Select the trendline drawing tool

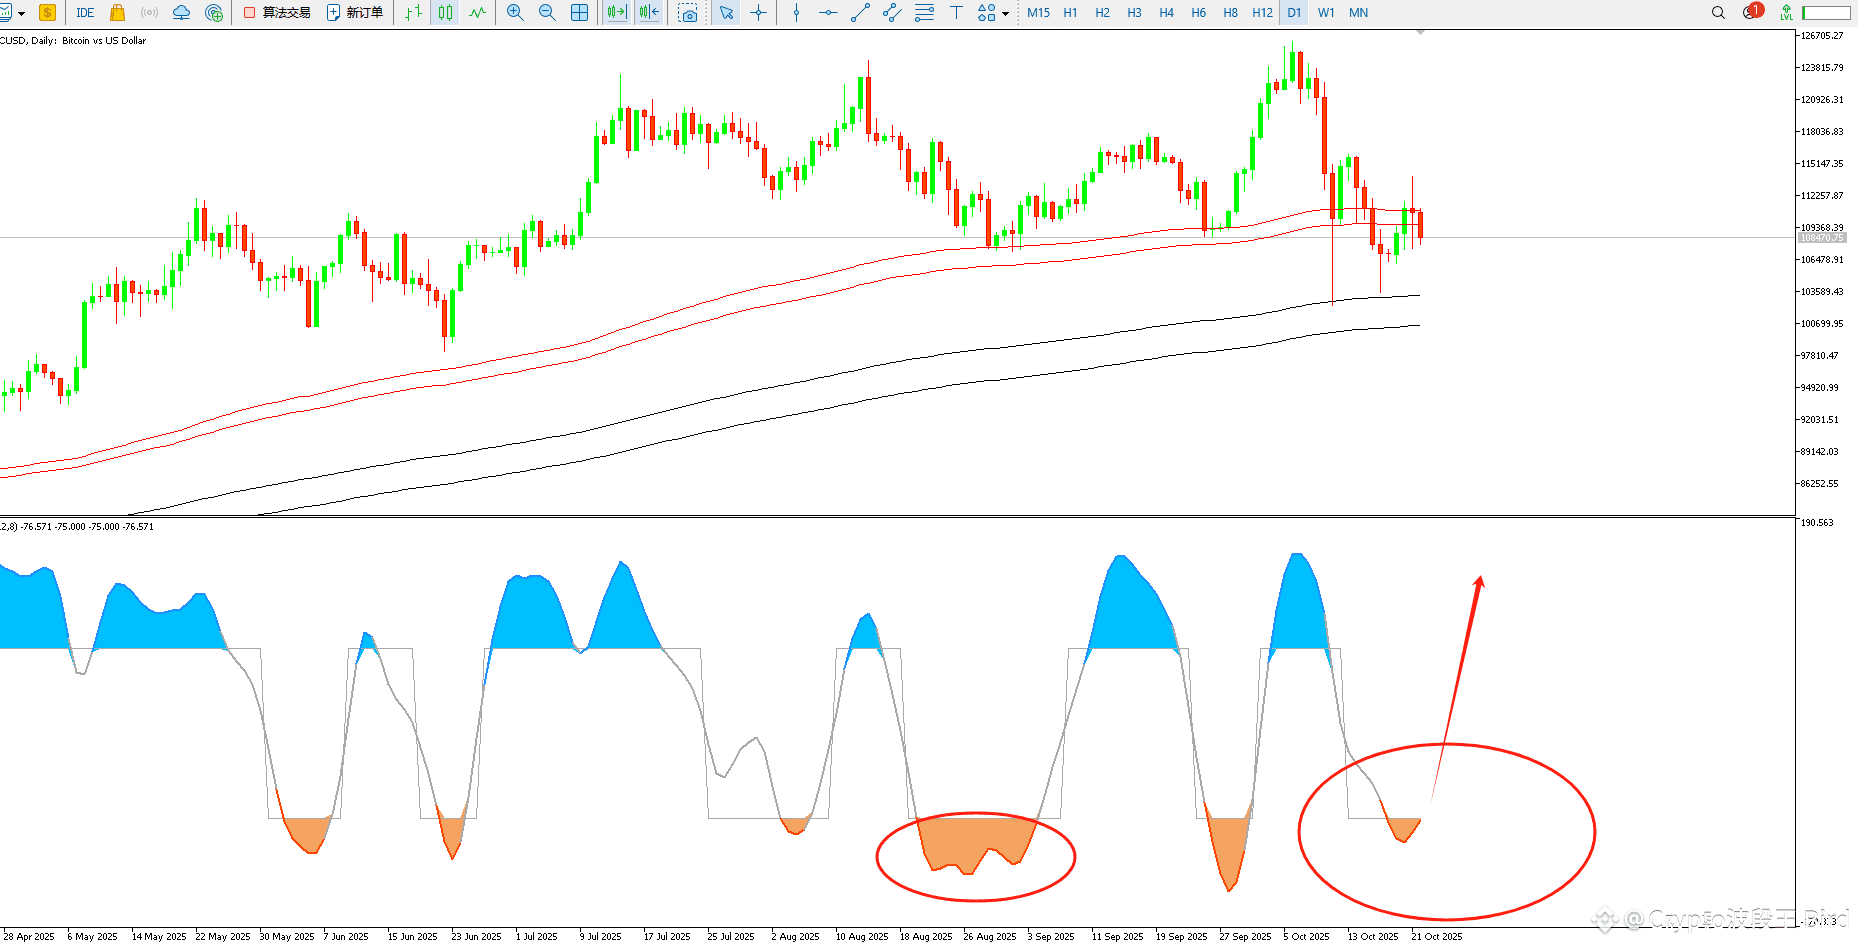point(860,13)
